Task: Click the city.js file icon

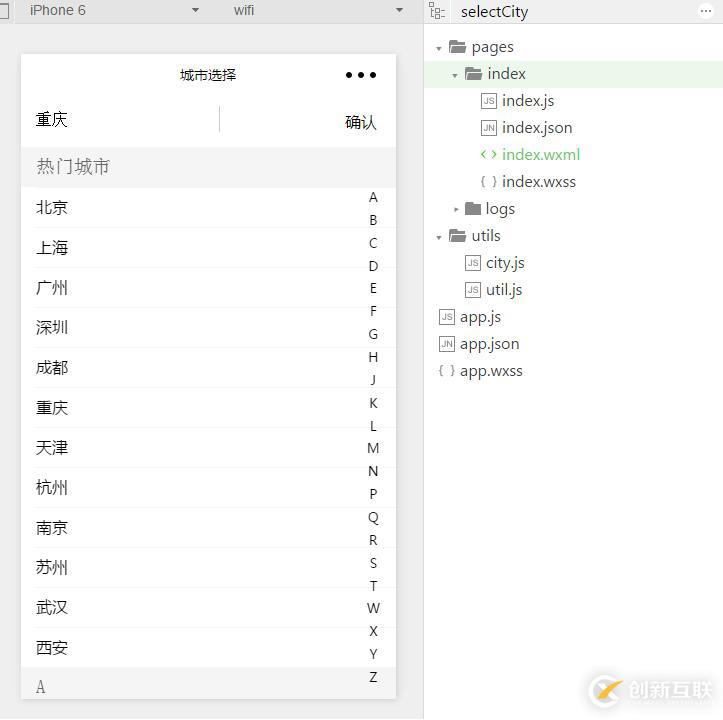Action: pos(473,263)
